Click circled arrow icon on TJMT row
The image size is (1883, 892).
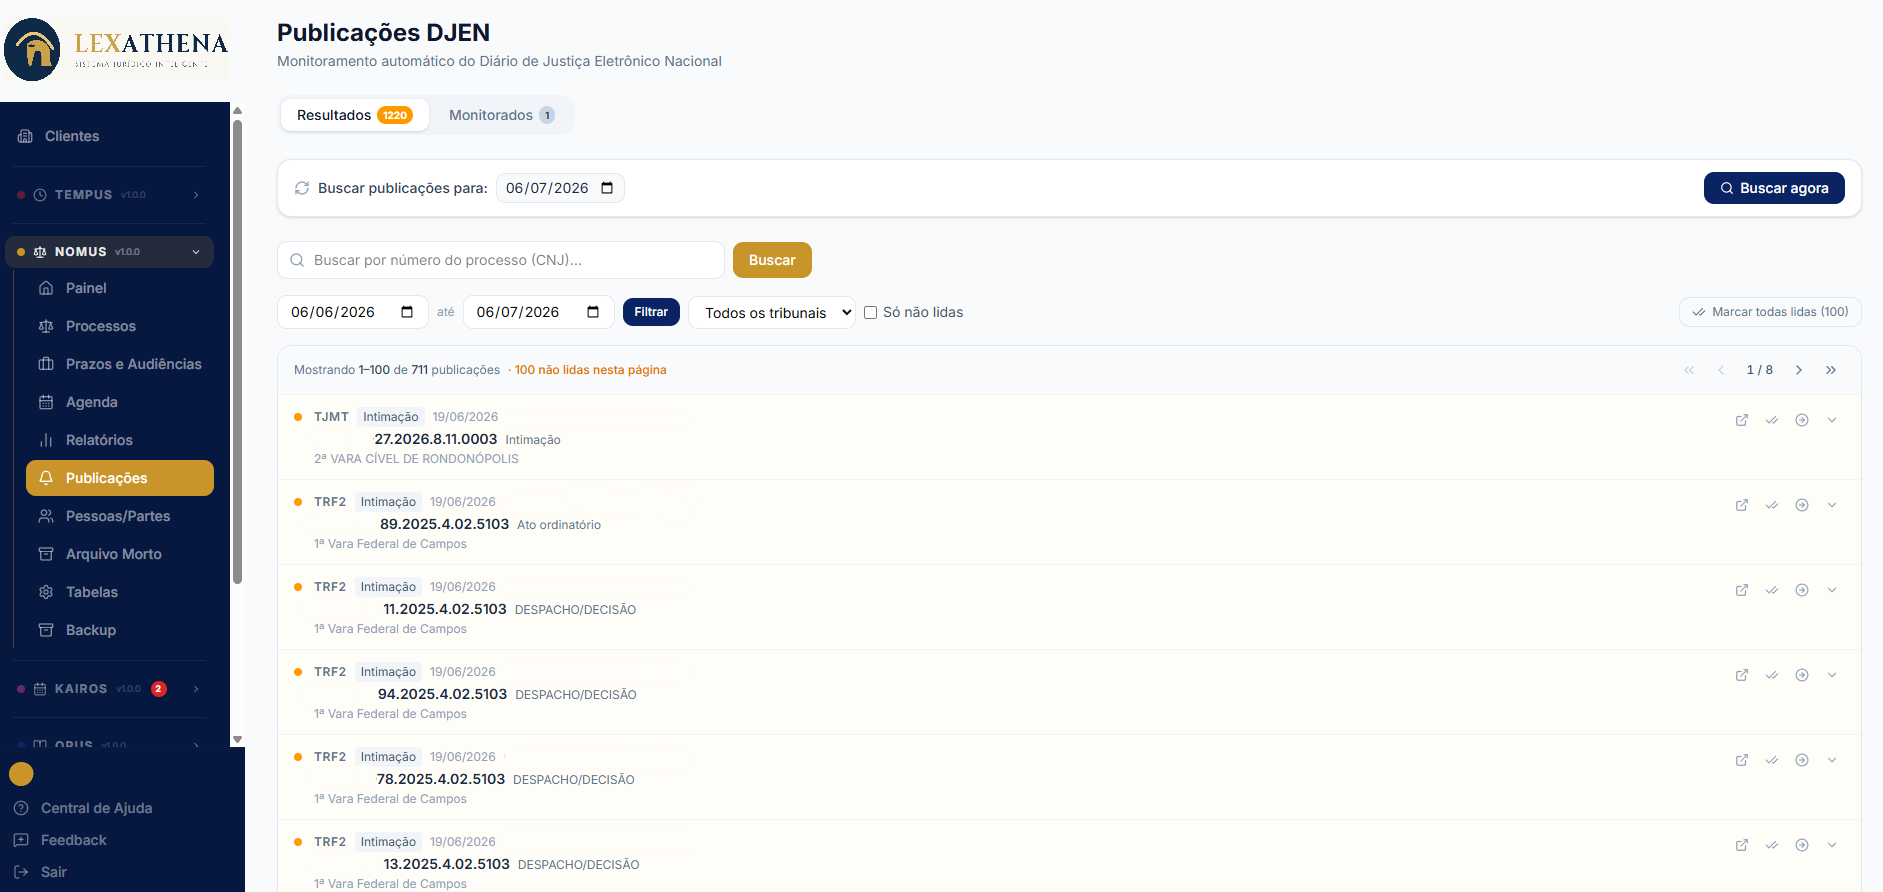pos(1802,420)
